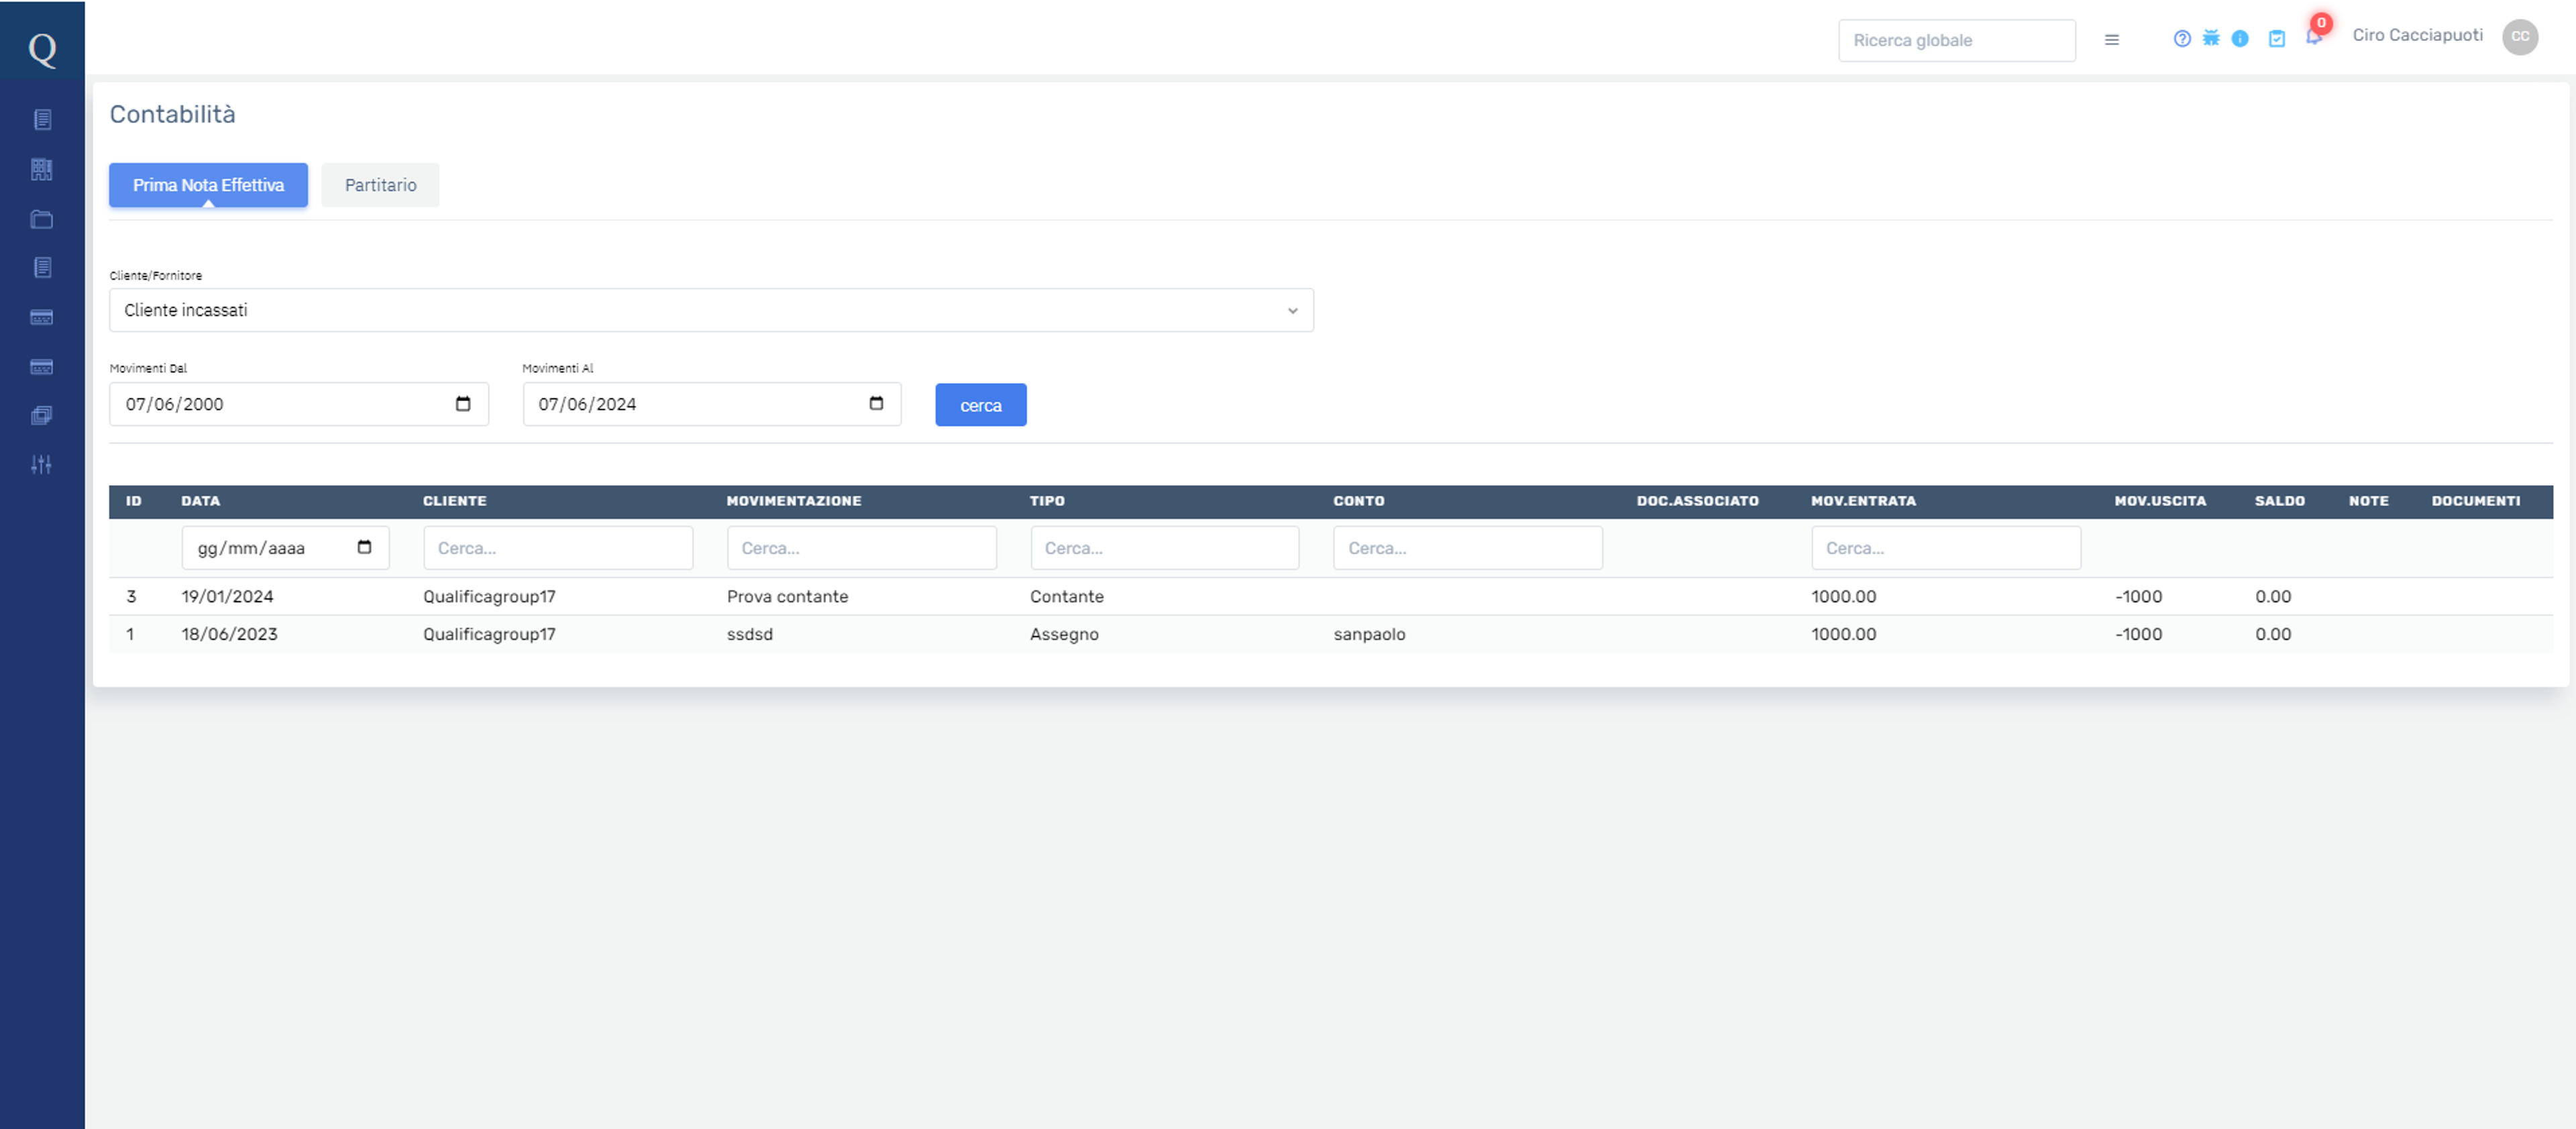
Task: Click the blue info circle icon
Action: coord(2240,39)
